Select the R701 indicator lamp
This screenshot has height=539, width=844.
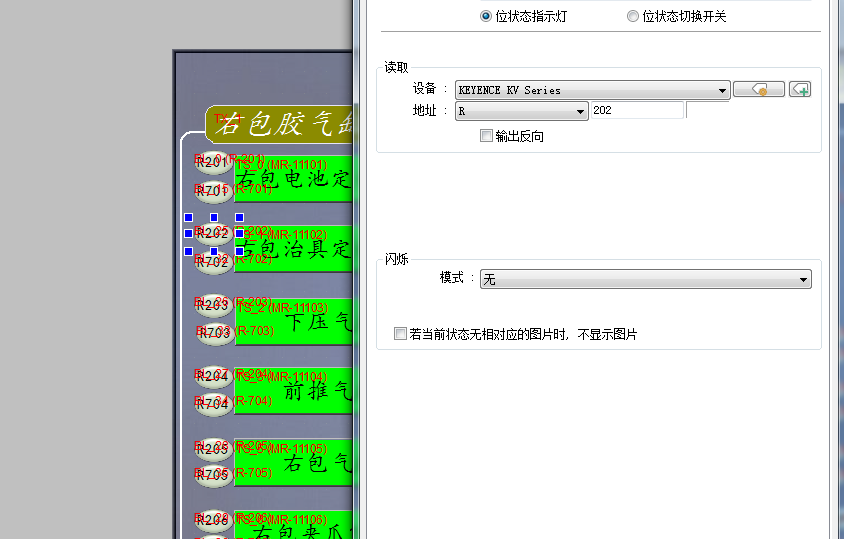tap(213, 190)
